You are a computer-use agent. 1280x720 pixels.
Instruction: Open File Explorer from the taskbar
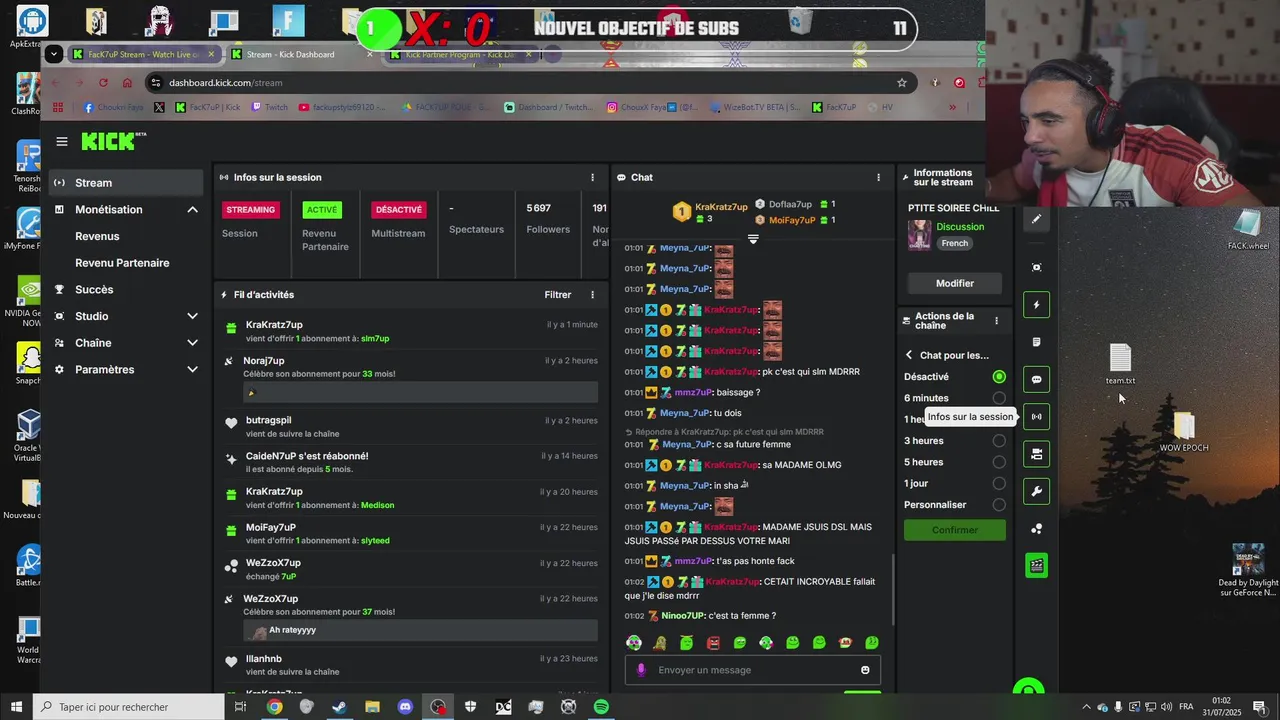point(372,707)
